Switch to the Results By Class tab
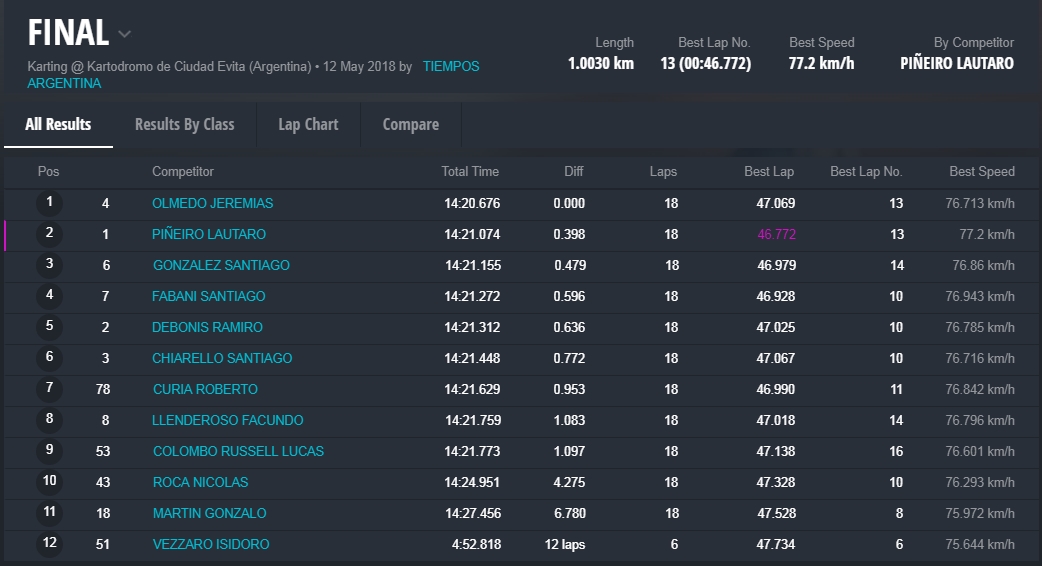Viewport: 1042px width, 566px height. 184,124
